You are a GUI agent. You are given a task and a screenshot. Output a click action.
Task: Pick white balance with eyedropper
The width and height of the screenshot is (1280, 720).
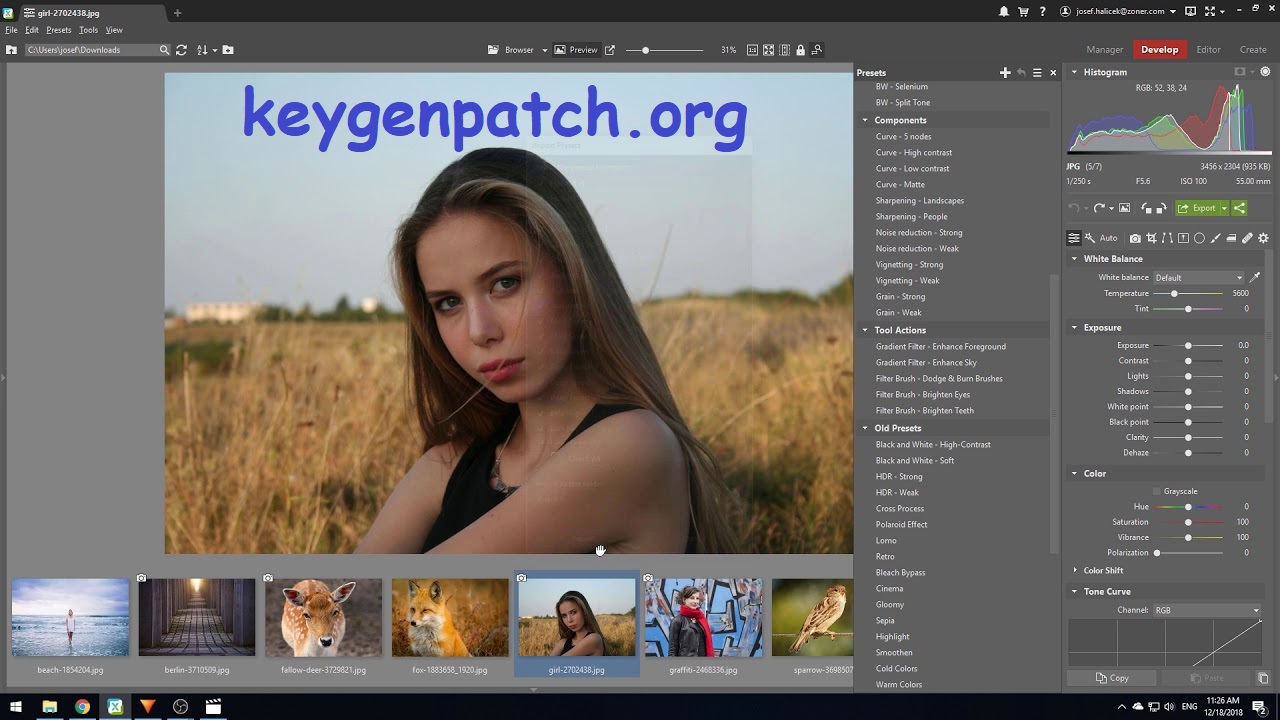click(x=1255, y=277)
